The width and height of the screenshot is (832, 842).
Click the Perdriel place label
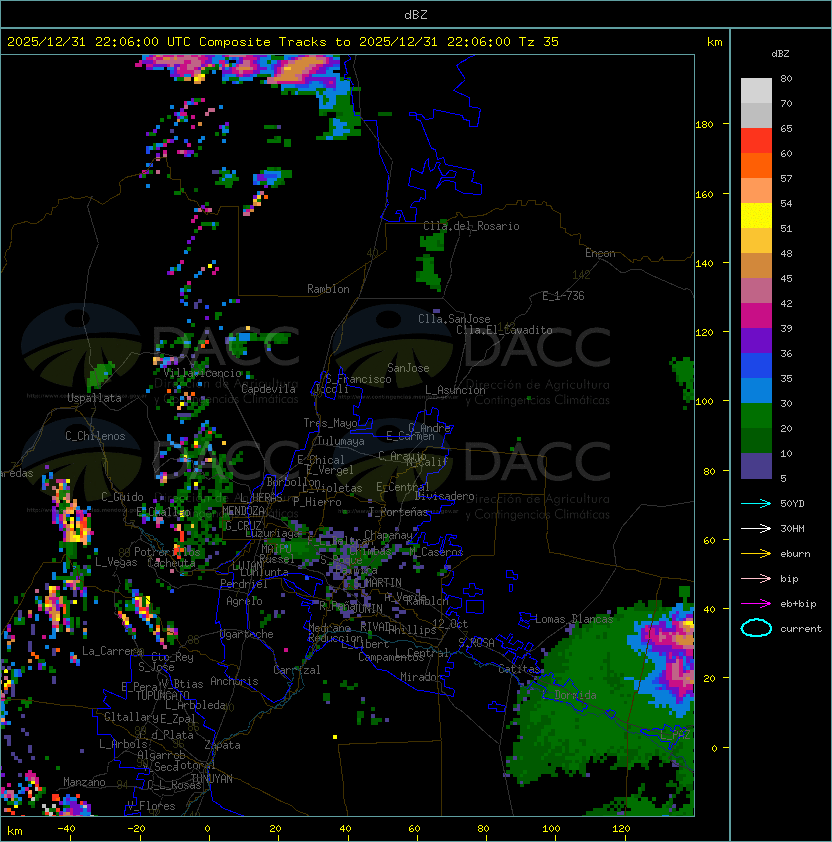coord(244,583)
